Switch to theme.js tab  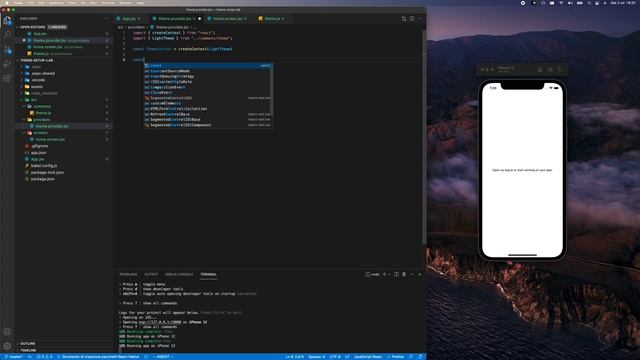tap(272, 19)
